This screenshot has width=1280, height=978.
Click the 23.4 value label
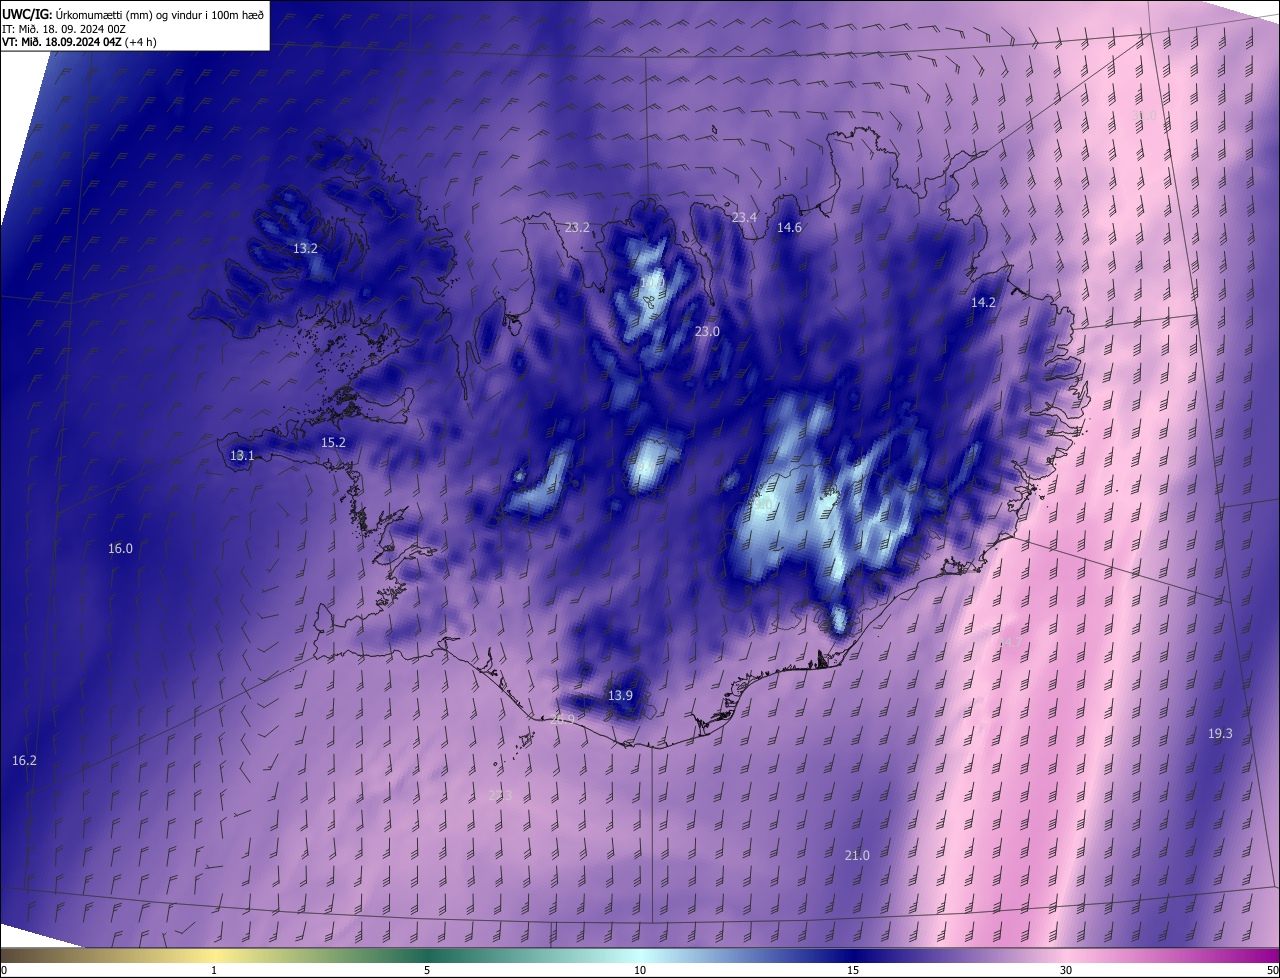click(x=744, y=218)
